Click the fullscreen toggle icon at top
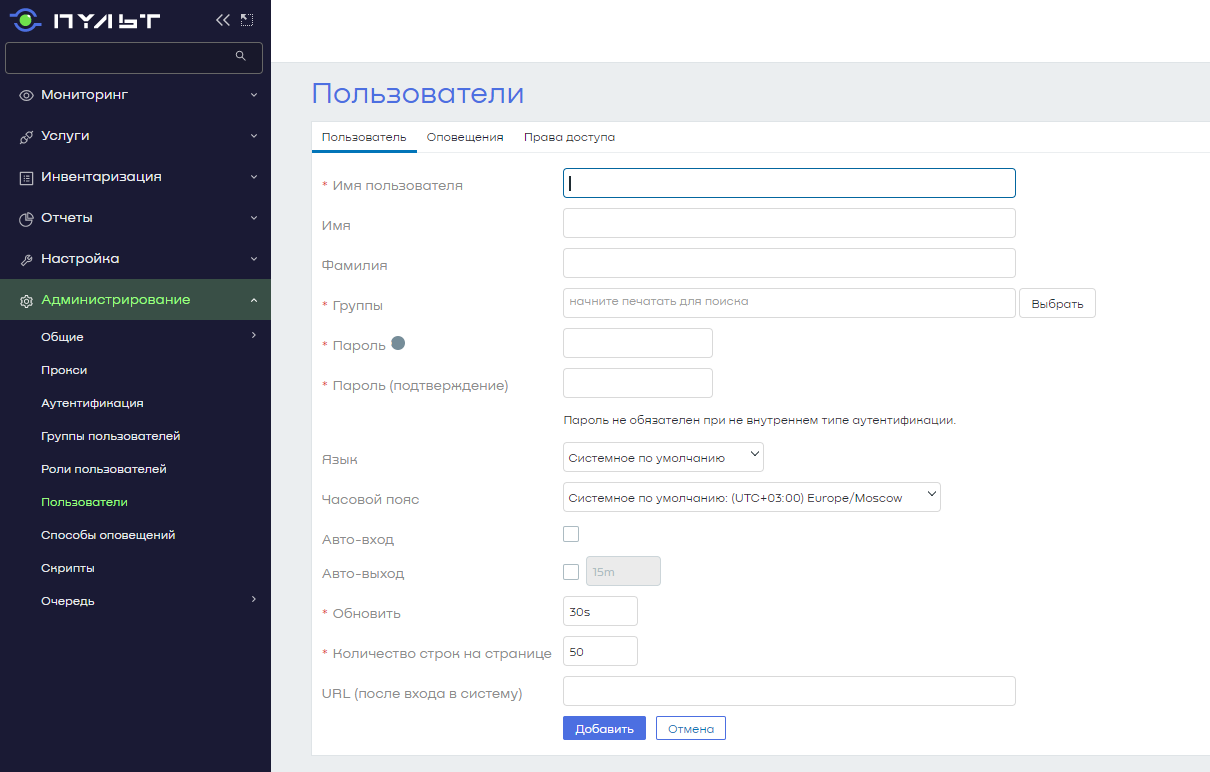Screen dimensions: 1210x772 245,18
